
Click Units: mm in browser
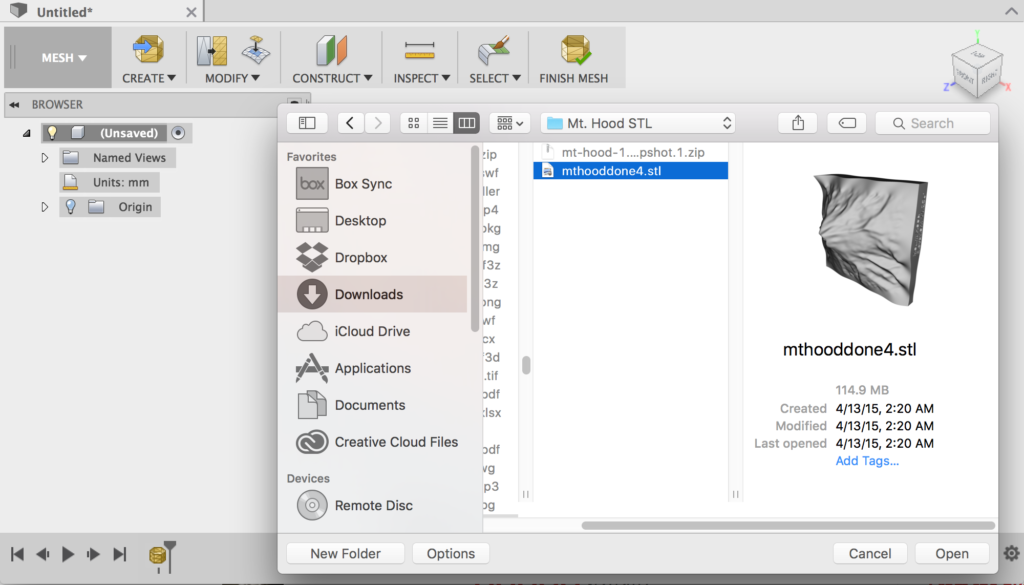109,182
